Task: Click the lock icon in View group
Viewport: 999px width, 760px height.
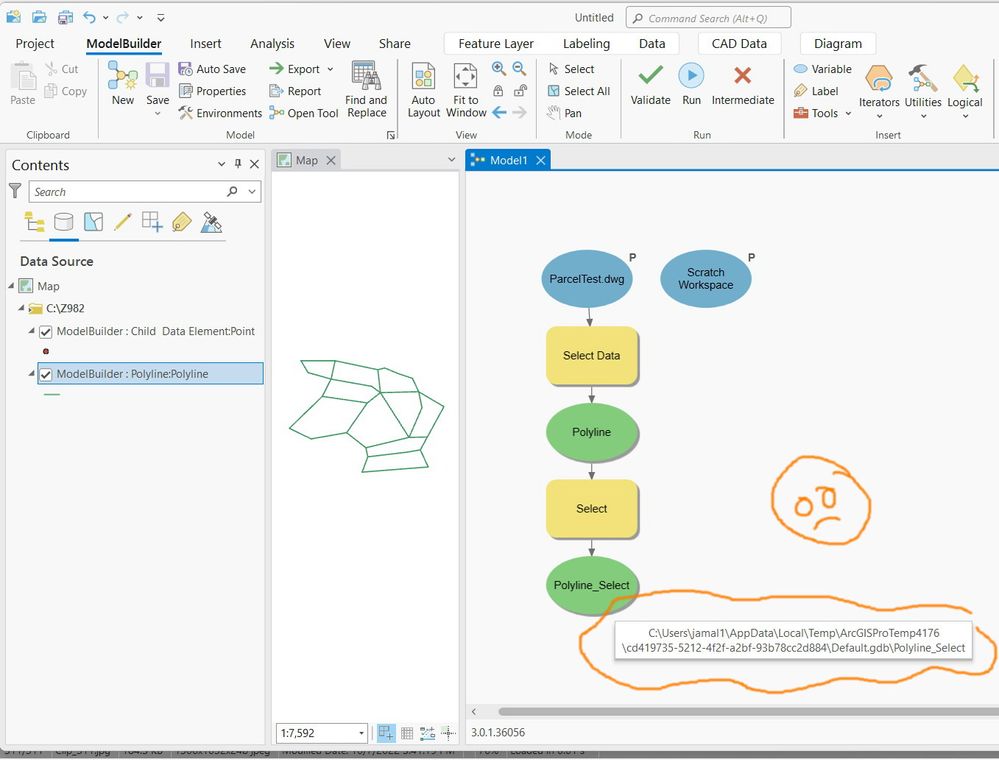Action: coord(498,90)
